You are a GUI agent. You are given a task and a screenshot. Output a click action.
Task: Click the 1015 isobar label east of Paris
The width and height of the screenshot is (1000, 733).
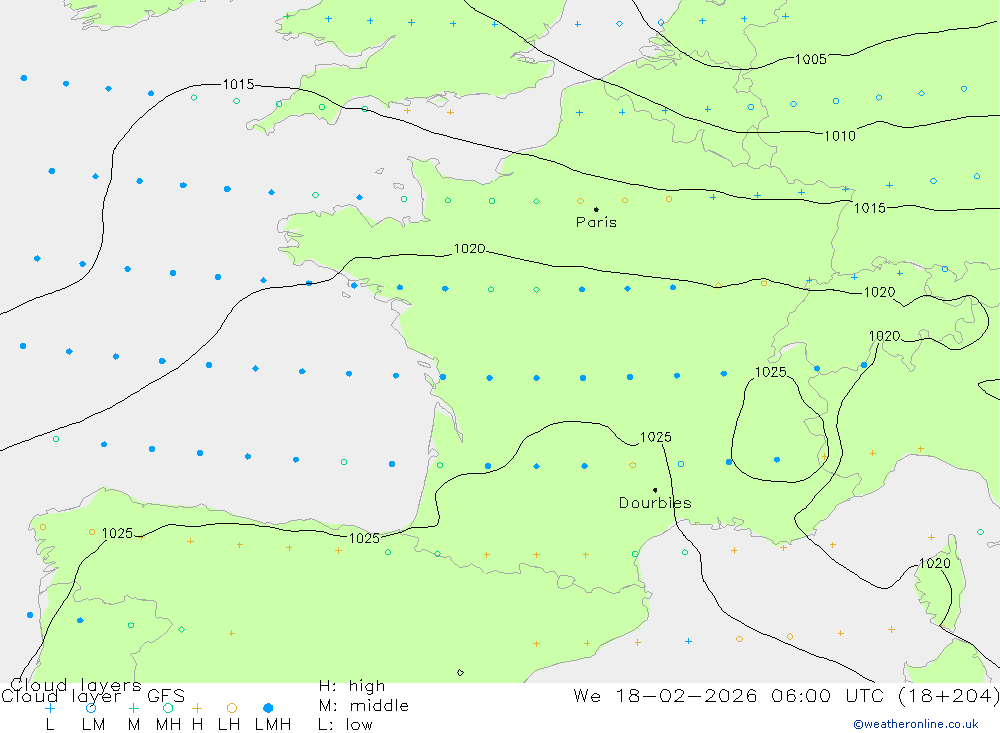click(x=869, y=208)
